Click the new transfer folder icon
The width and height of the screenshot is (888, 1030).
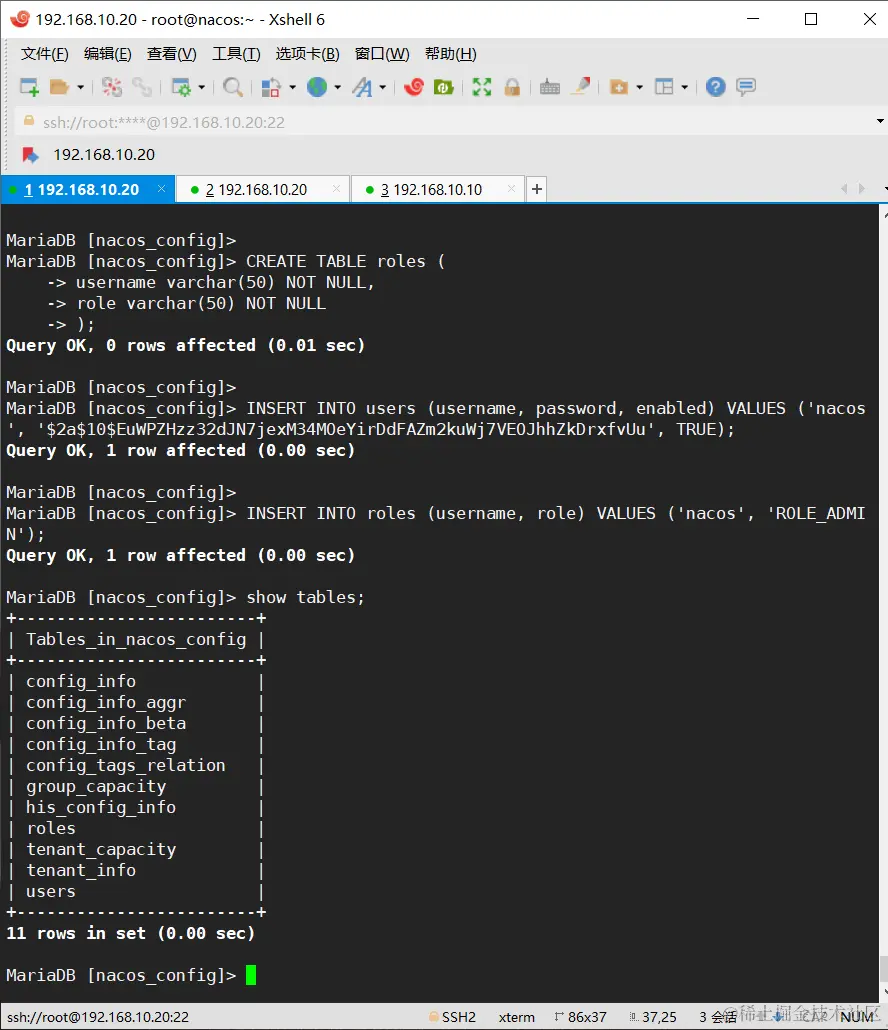[619, 87]
